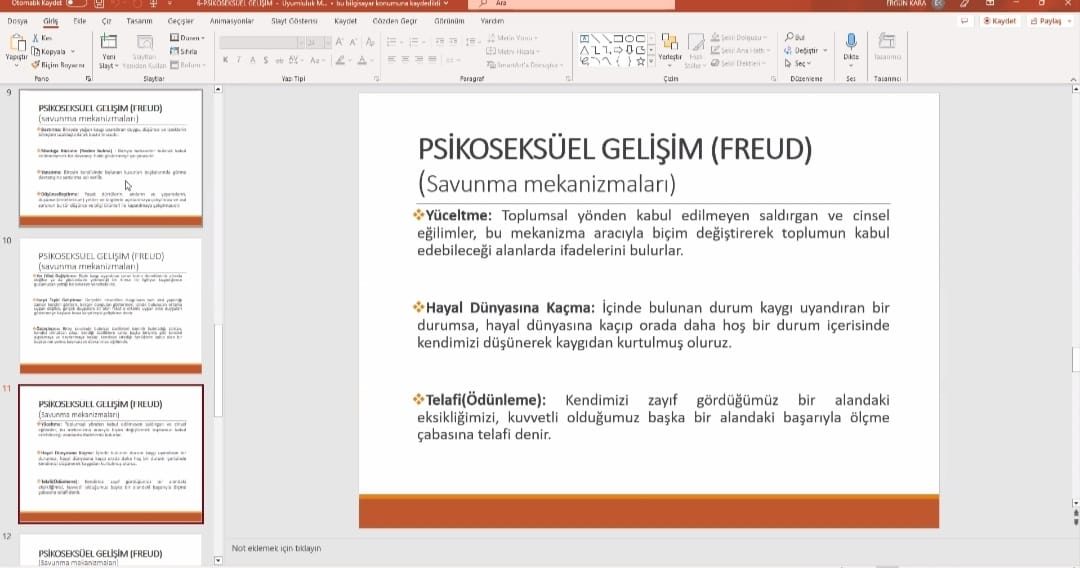Click the Kaydet record button top right
The width and height of the screenshot is (1080, 568).
tap(999, 21)
